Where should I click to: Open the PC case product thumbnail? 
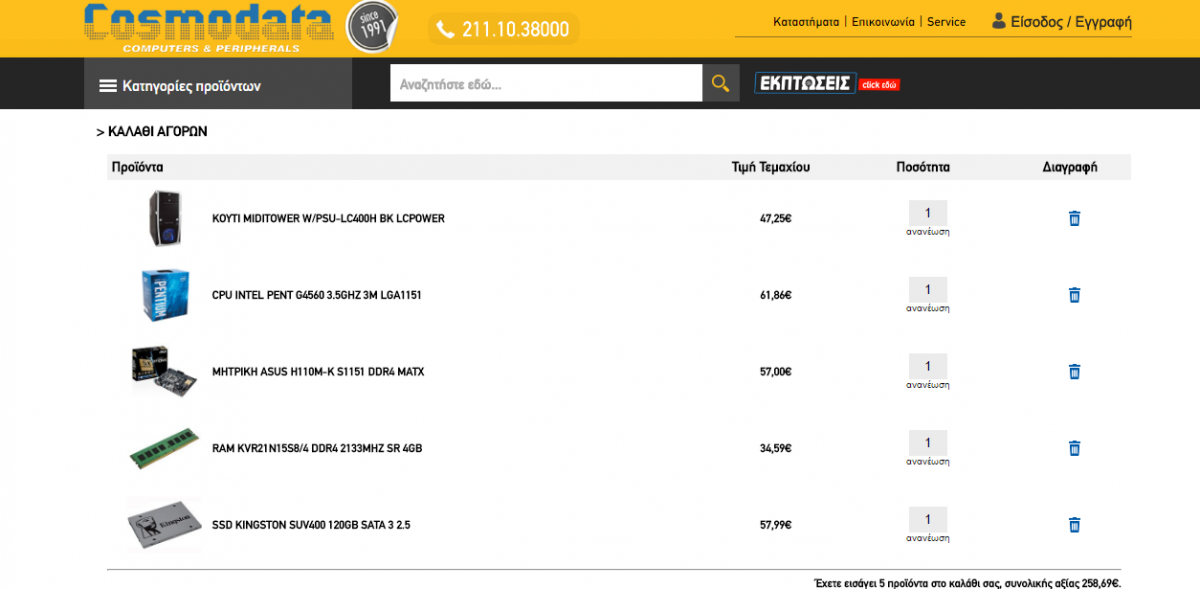[x=165, y=218]
